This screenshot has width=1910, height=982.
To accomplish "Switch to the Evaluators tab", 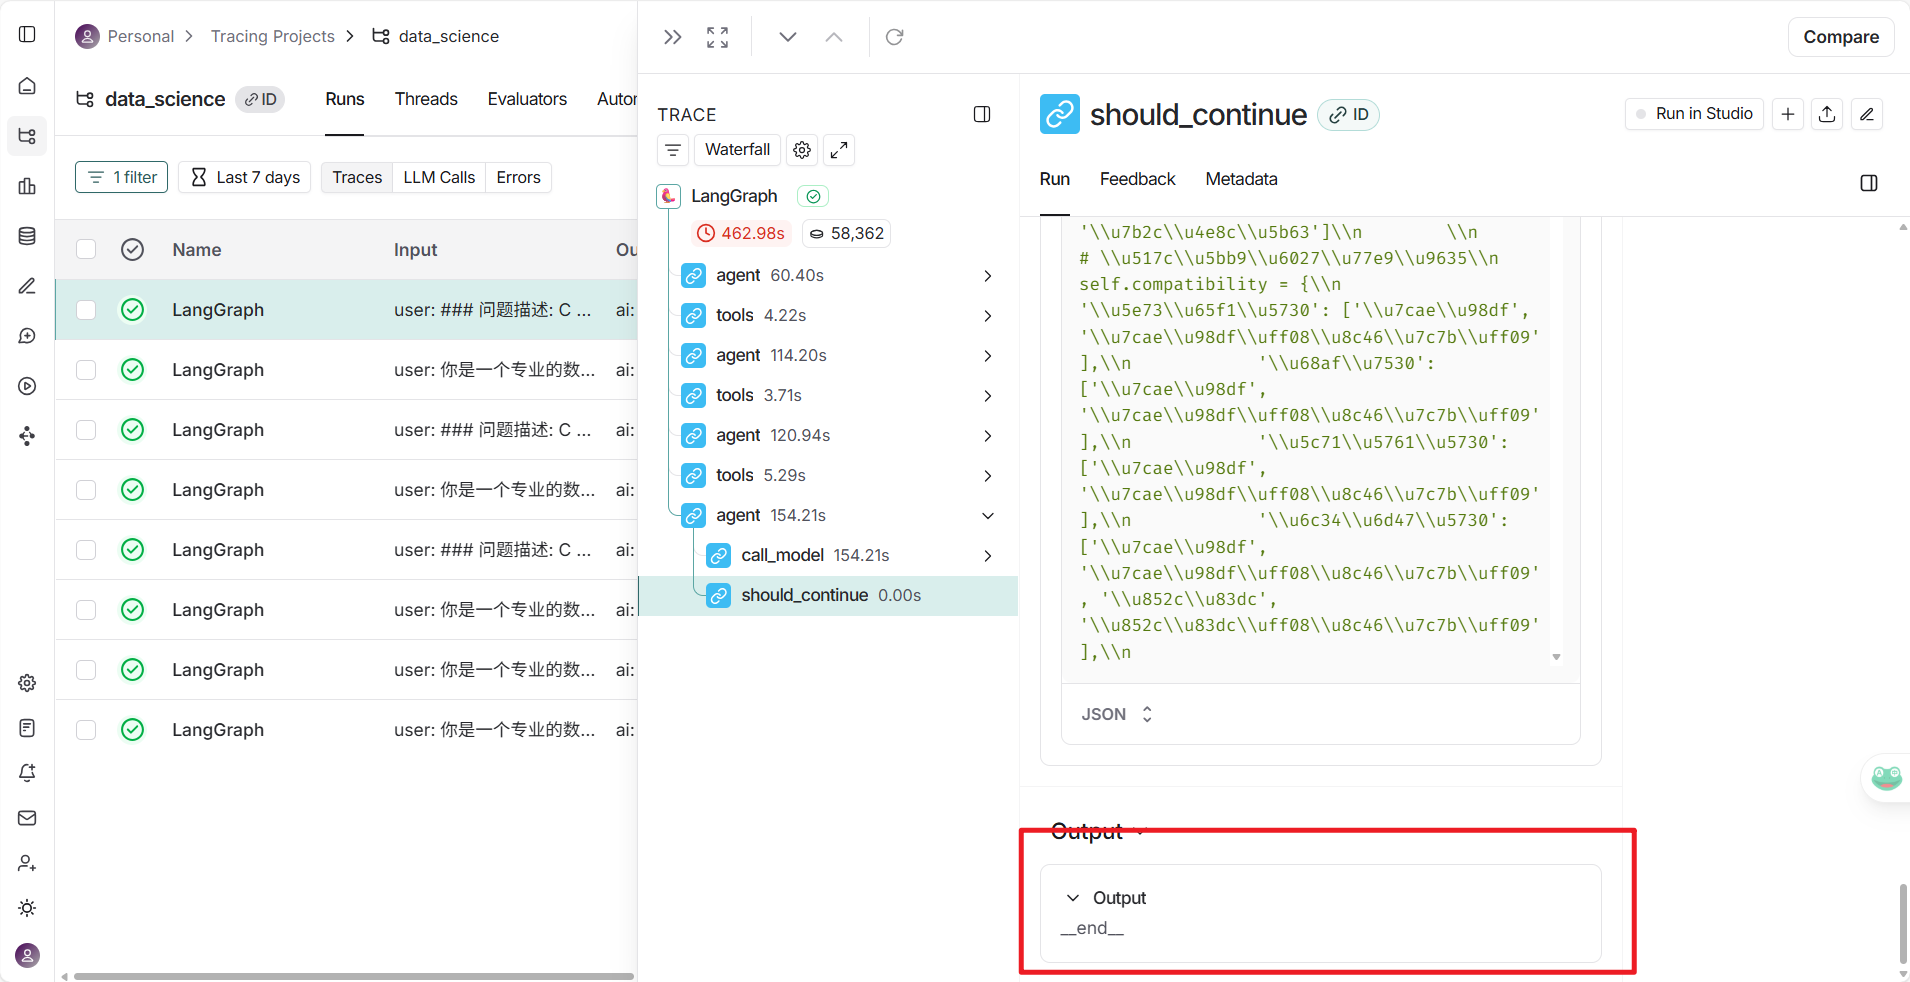I will (527, 99).
